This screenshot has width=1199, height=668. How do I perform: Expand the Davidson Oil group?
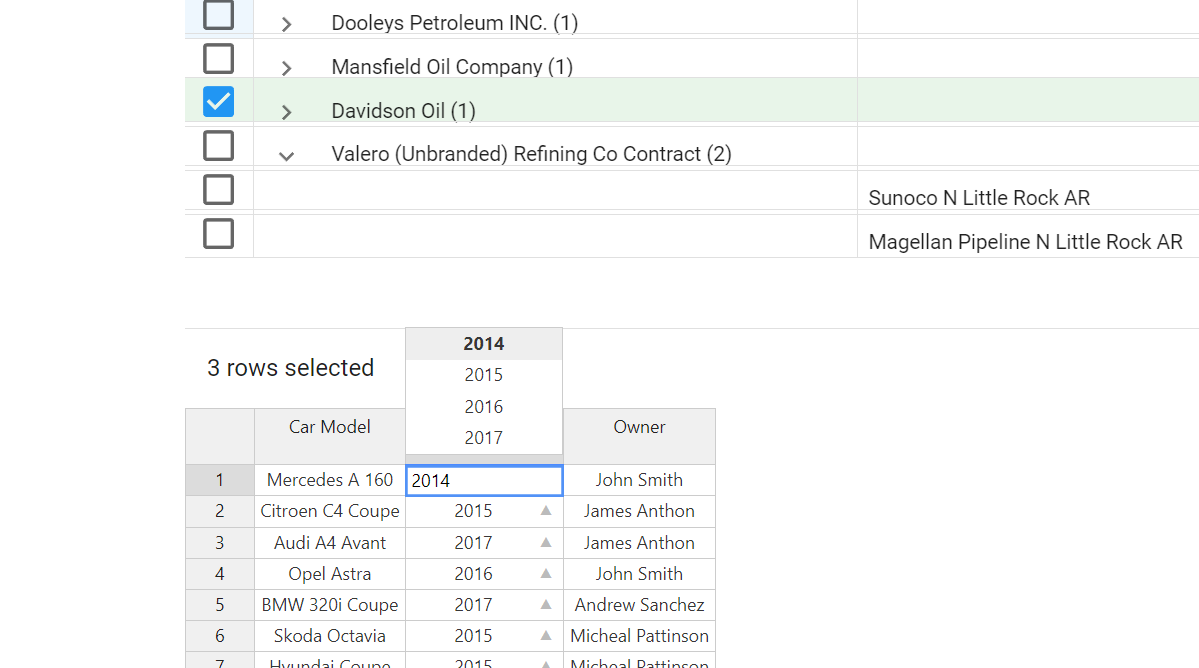287,112
